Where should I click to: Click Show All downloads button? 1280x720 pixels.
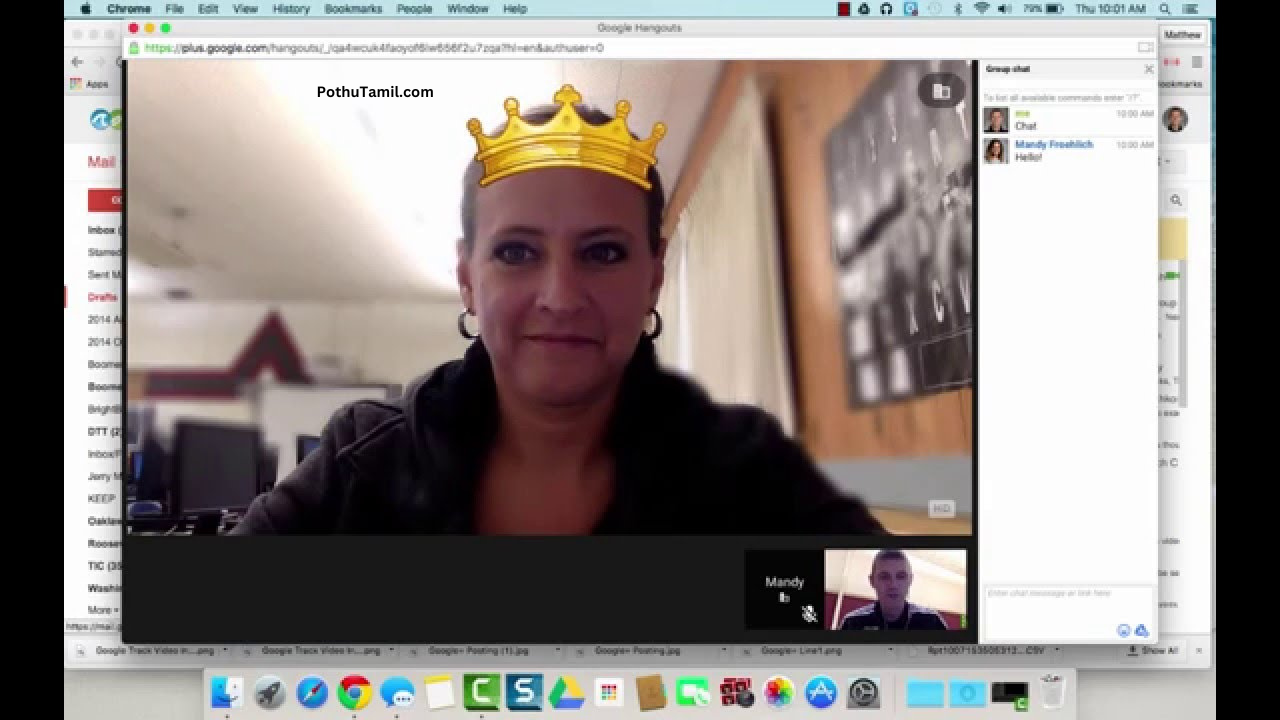1158,651
